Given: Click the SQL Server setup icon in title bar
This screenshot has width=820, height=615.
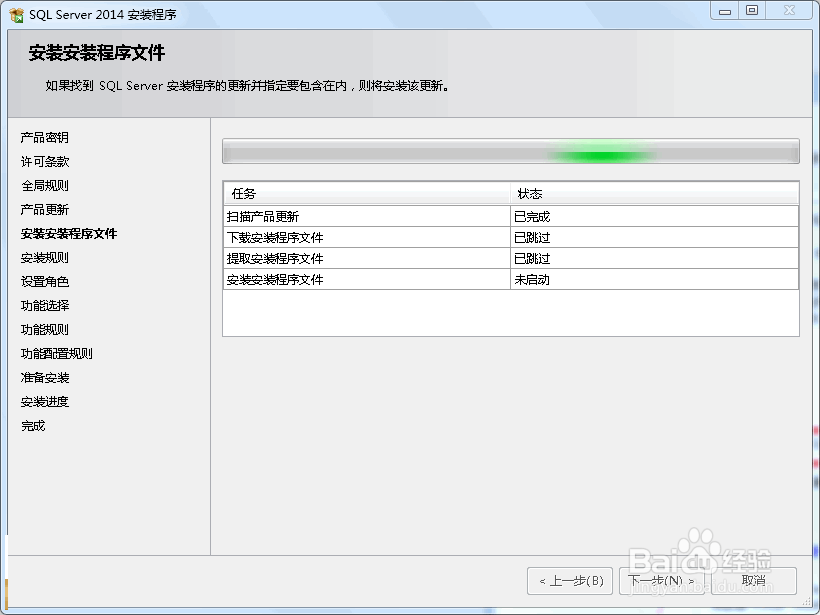Looking at the screenshot, I should pos(15,11).
